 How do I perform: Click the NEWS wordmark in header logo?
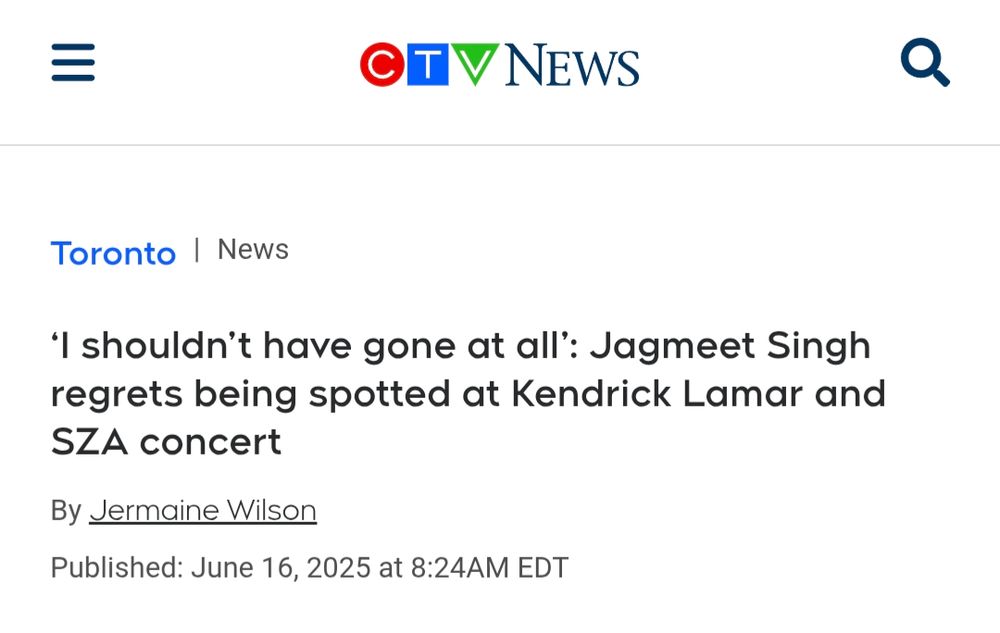(x=572, y=66)
